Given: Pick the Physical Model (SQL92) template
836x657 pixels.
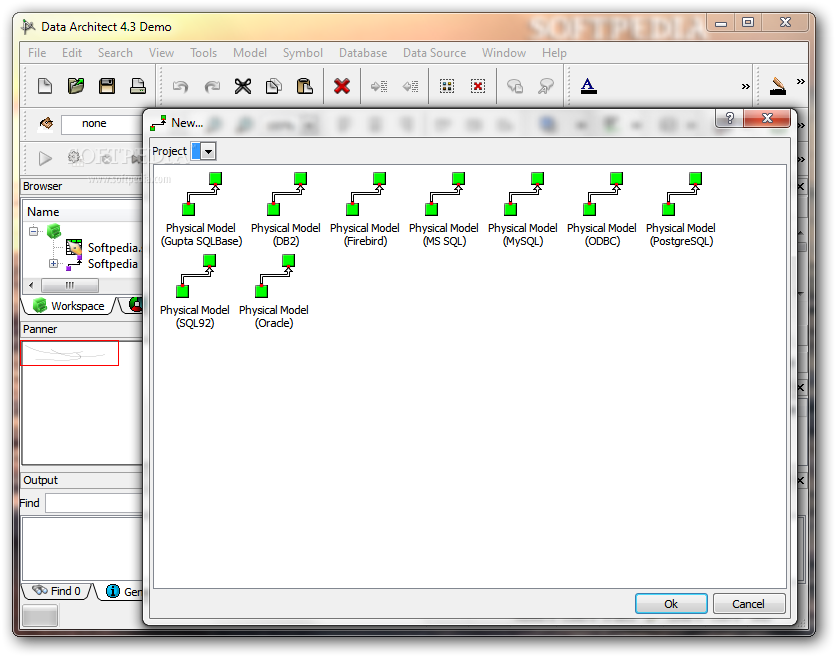Looking at the screenshot, I should pyautogui.click(x=195, y=292).
